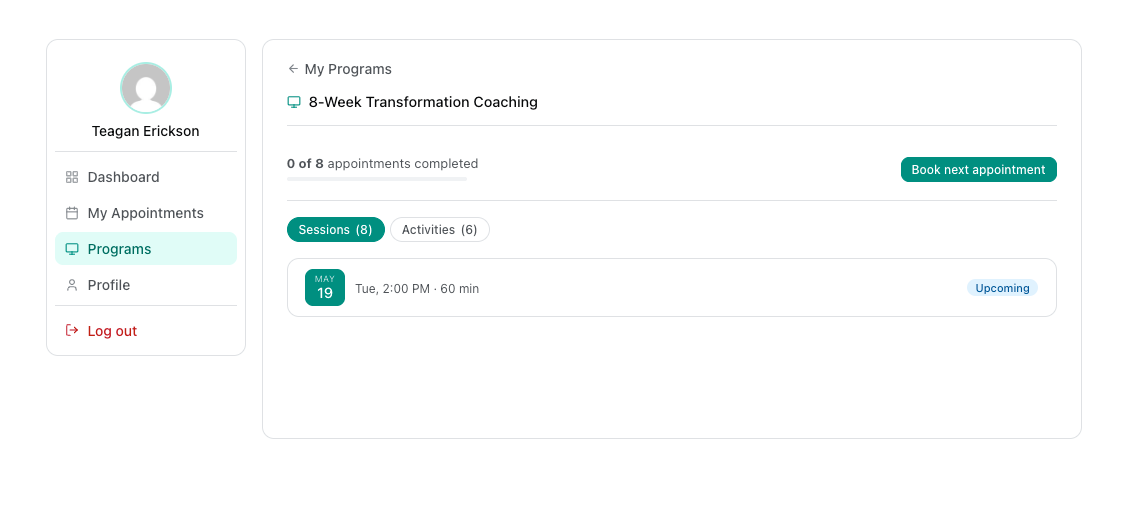Click the Dashboard grid icon
The width and height of the screenshot is (1138, 522).
tap(72, 177)
